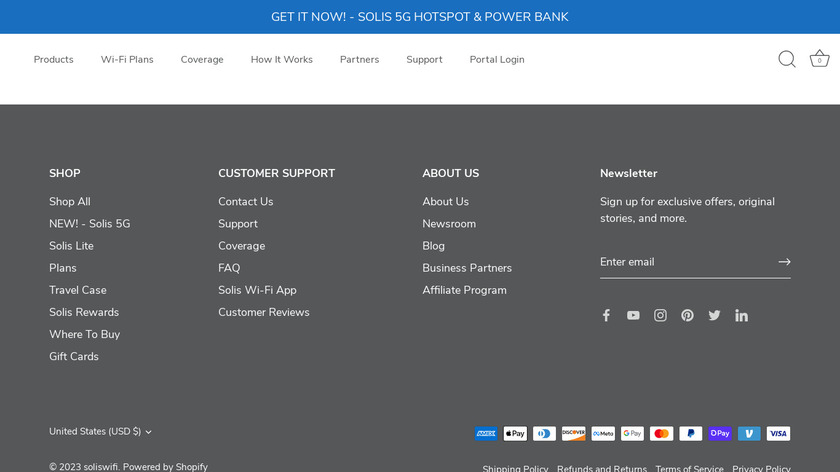The image size is (840, 472).
Task: Open the Shop All link
Action: [70, 201]
